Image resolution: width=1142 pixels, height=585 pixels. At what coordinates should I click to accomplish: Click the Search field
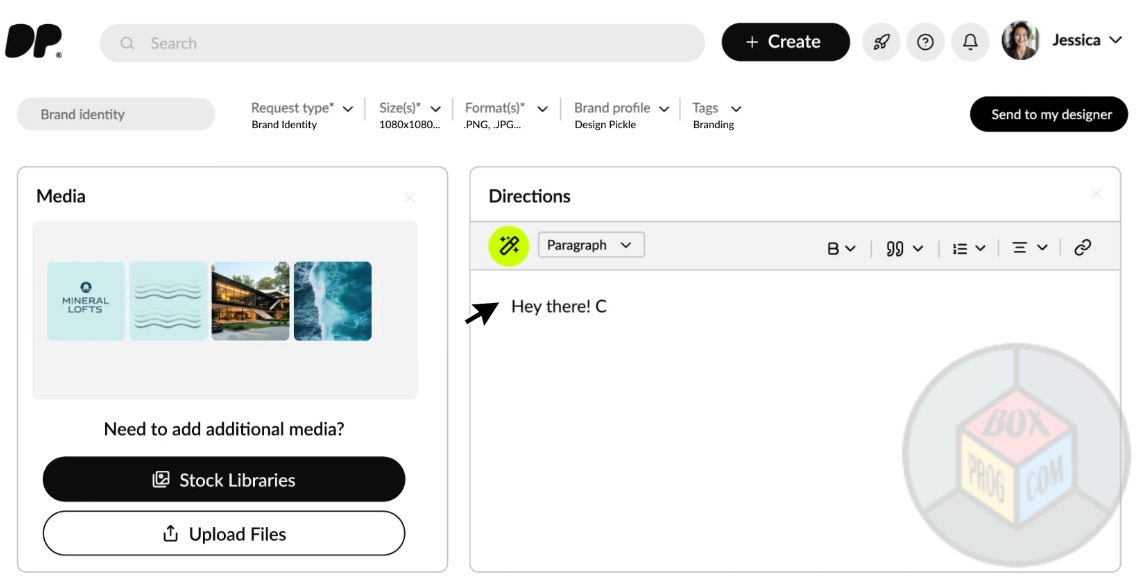click(402, 43)
